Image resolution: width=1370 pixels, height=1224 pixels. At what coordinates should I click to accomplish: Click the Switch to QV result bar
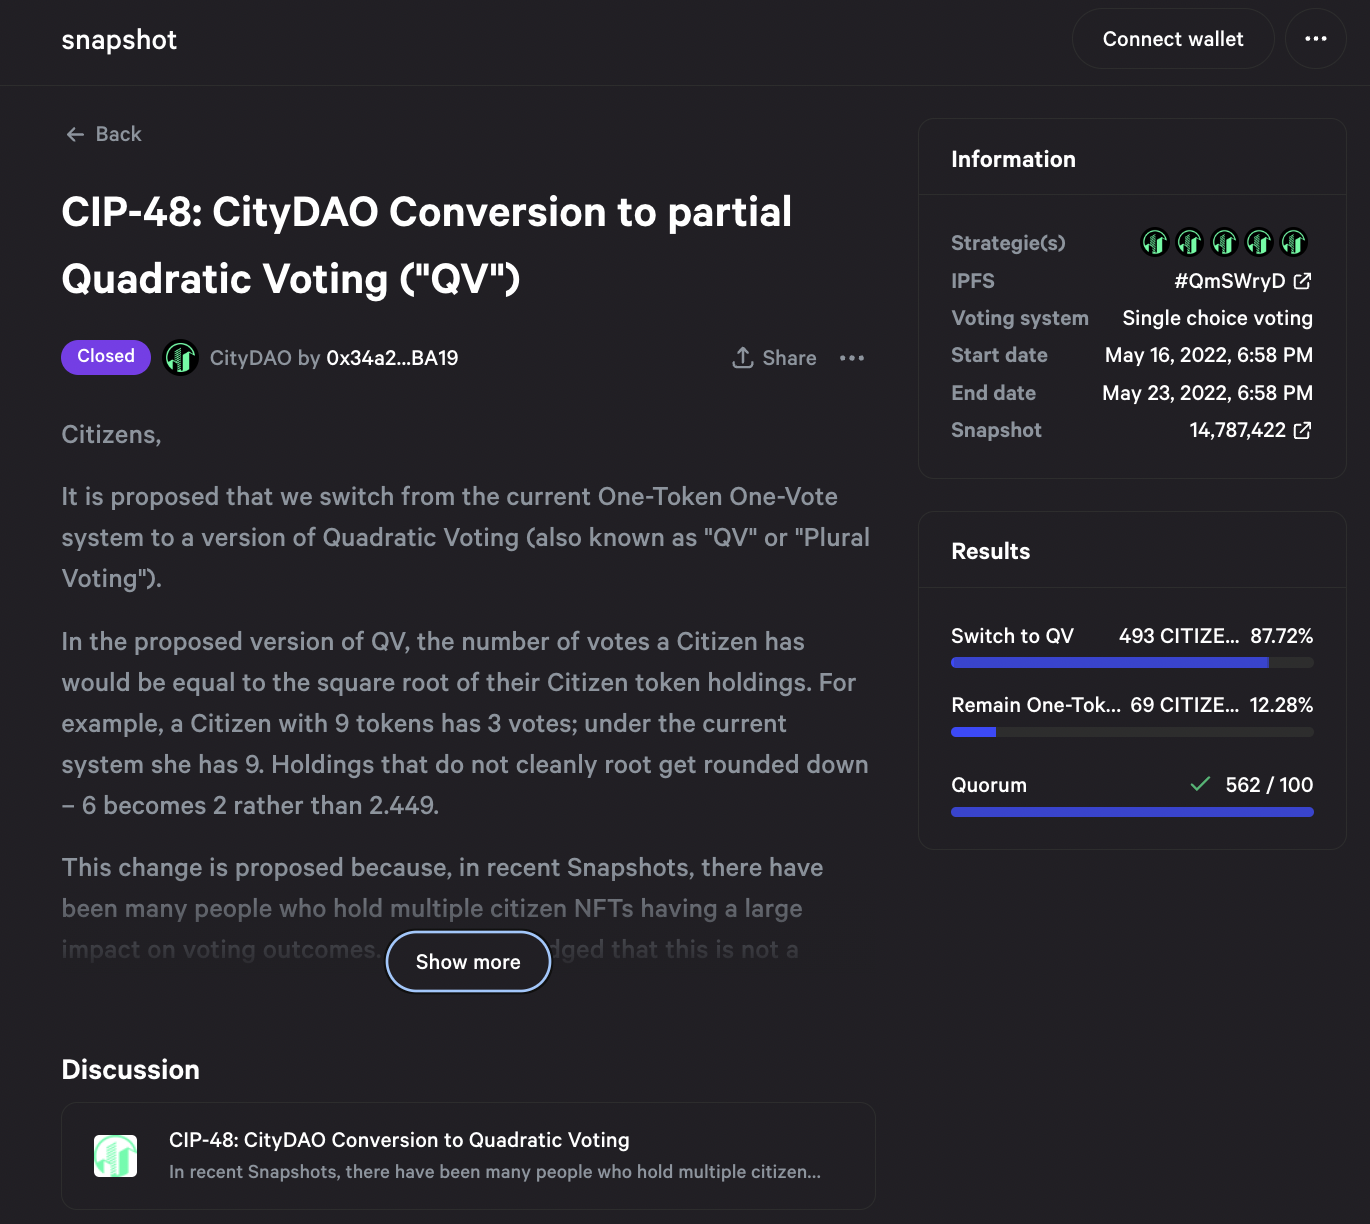click(1132, 663)
